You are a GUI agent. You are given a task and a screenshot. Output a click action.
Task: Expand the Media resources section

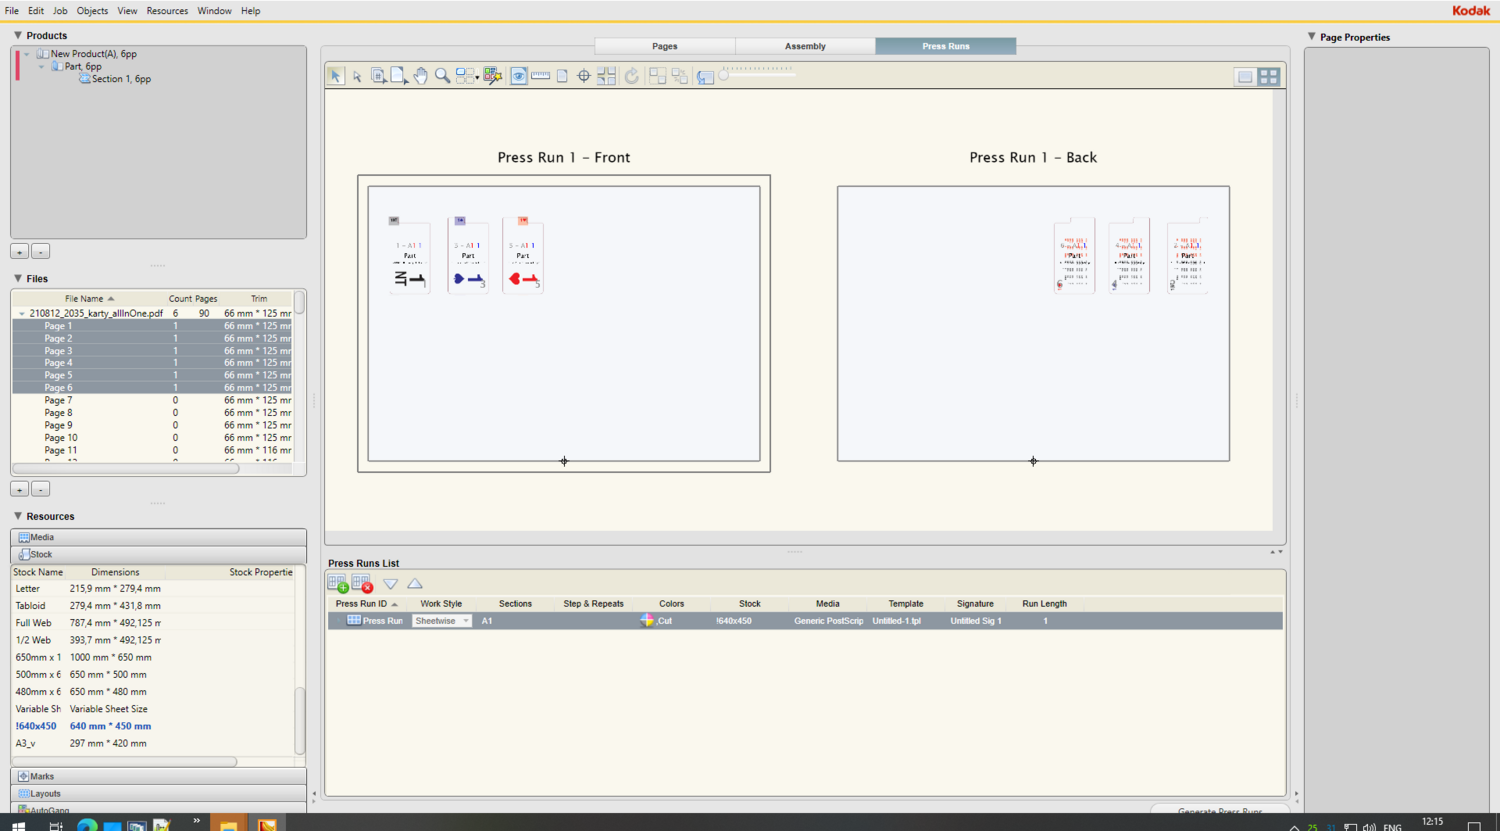(159, 537)
